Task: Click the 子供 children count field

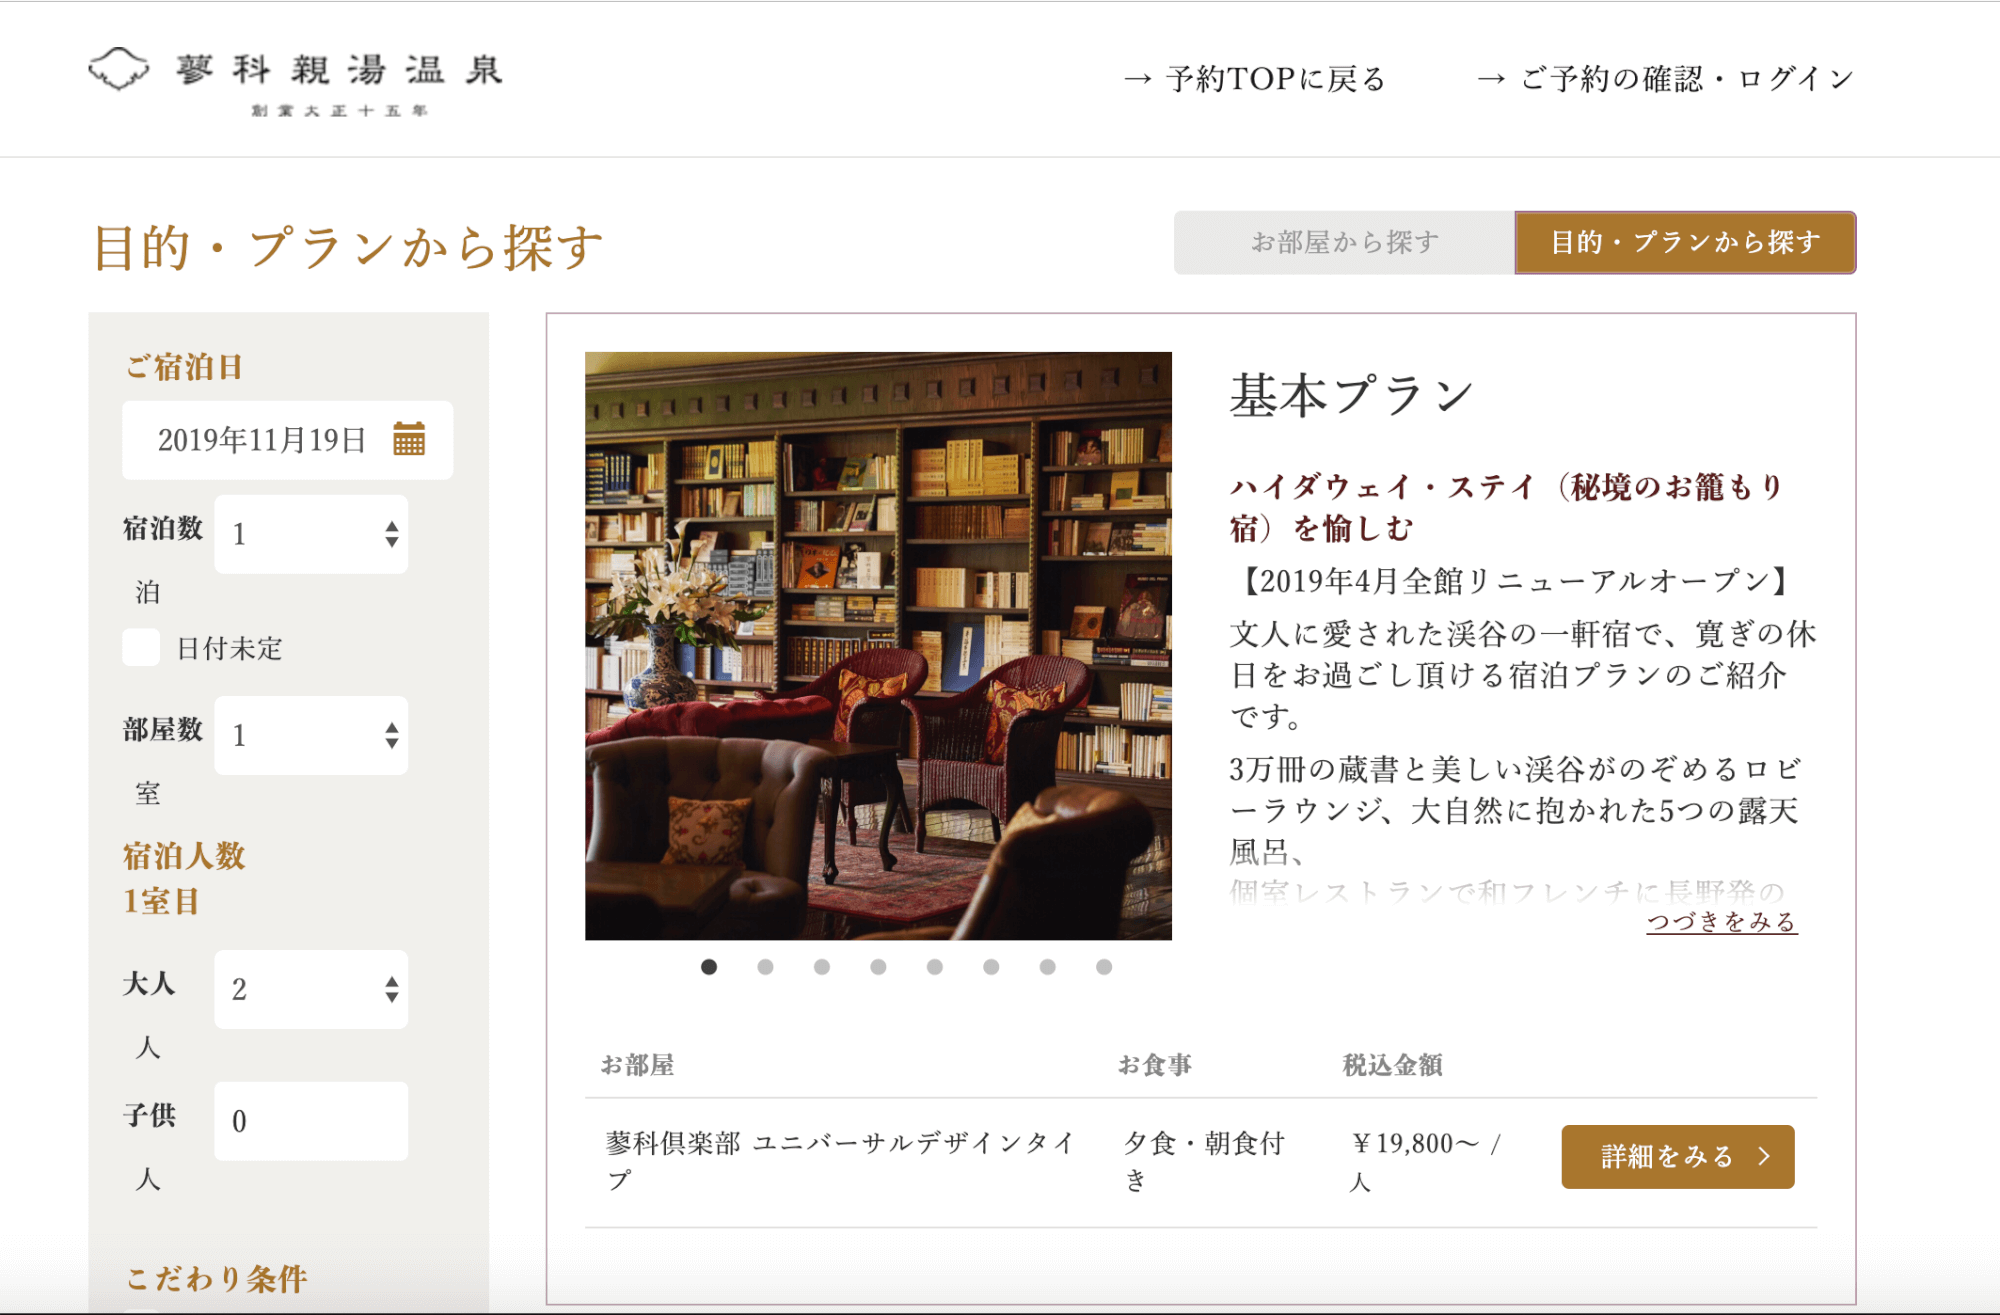Action: coord(311,1121)
